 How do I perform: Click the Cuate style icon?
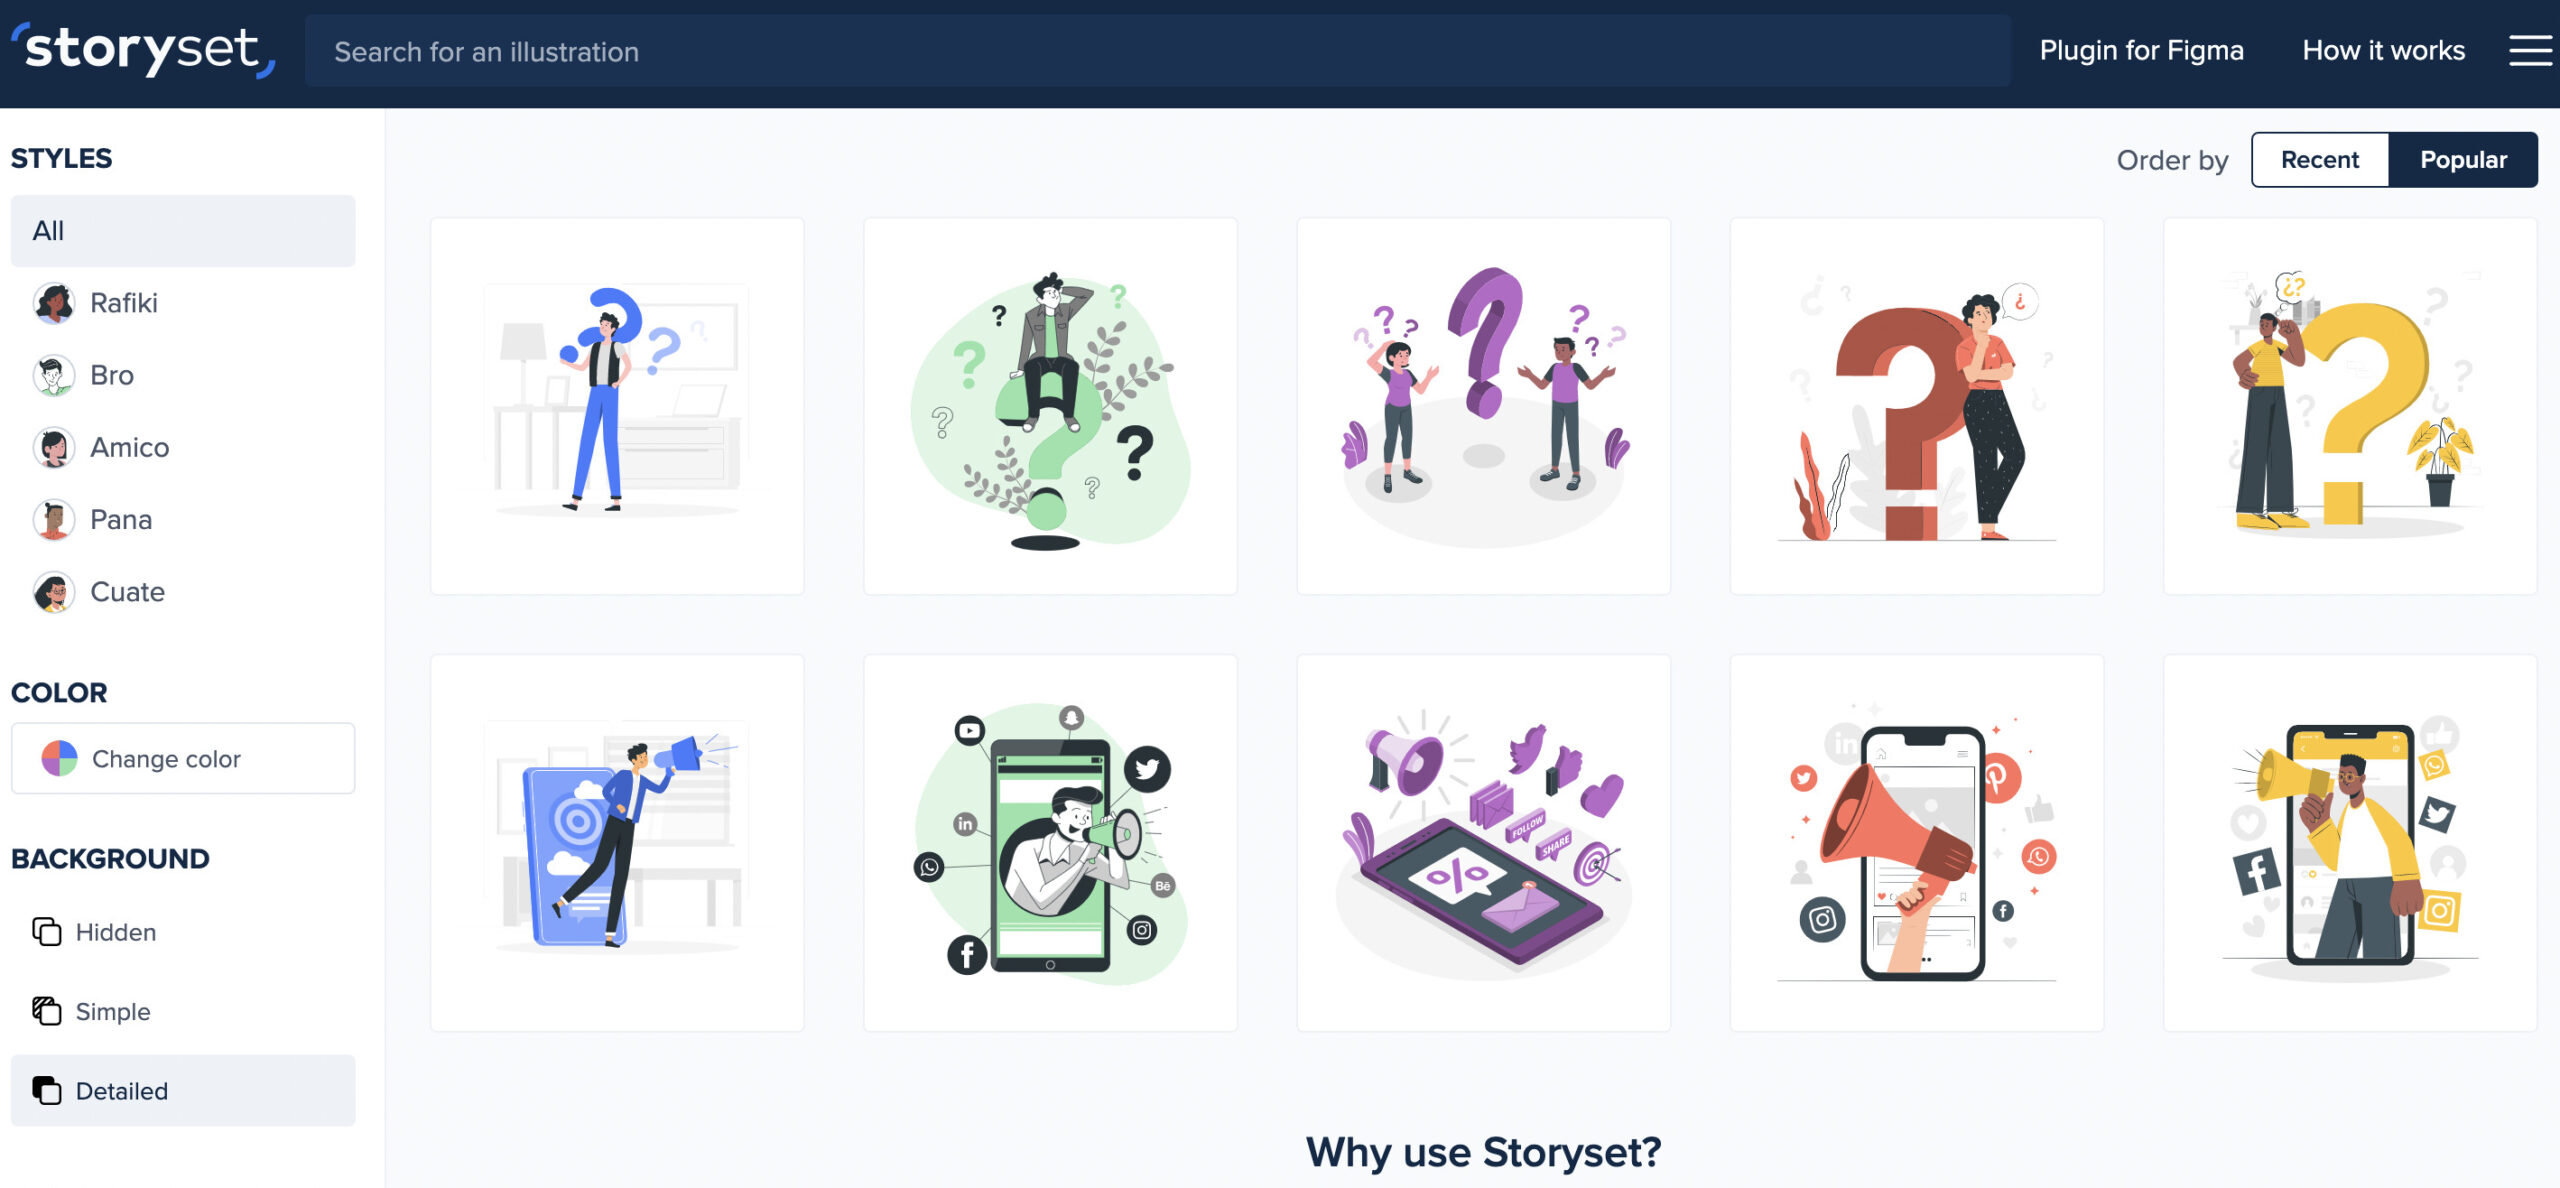54,591
